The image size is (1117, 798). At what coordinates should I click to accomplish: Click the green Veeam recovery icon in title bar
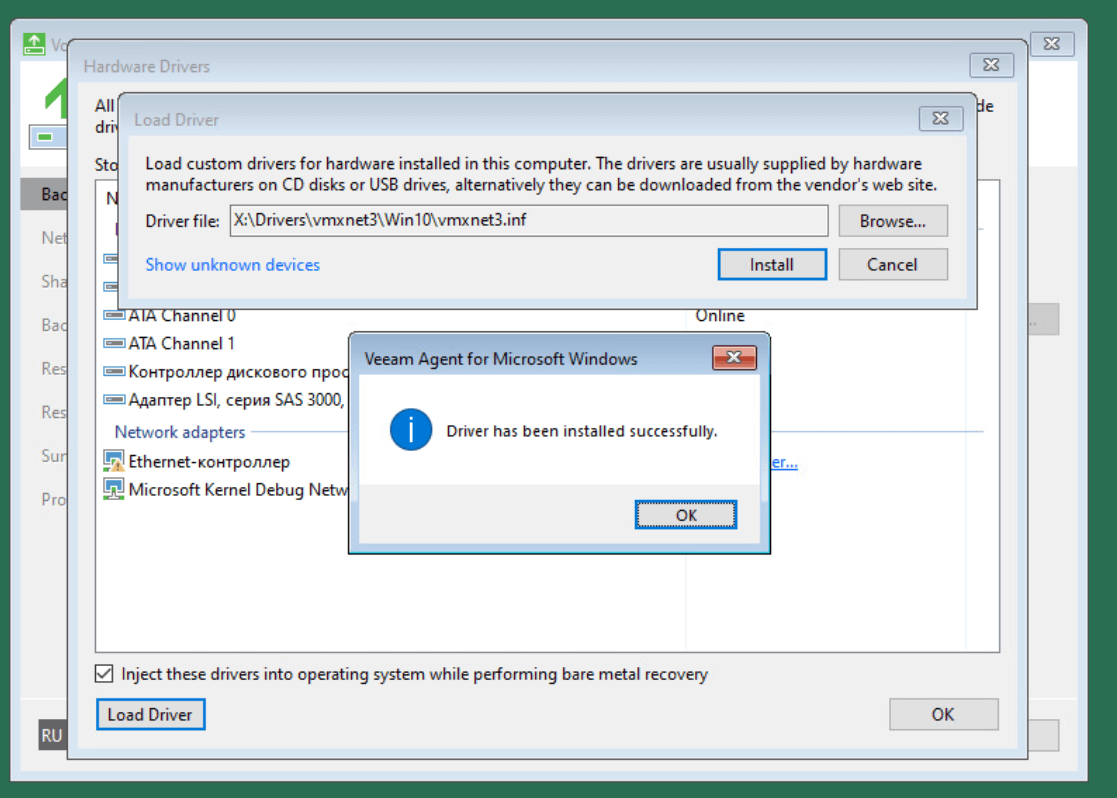tap(35, 44)
